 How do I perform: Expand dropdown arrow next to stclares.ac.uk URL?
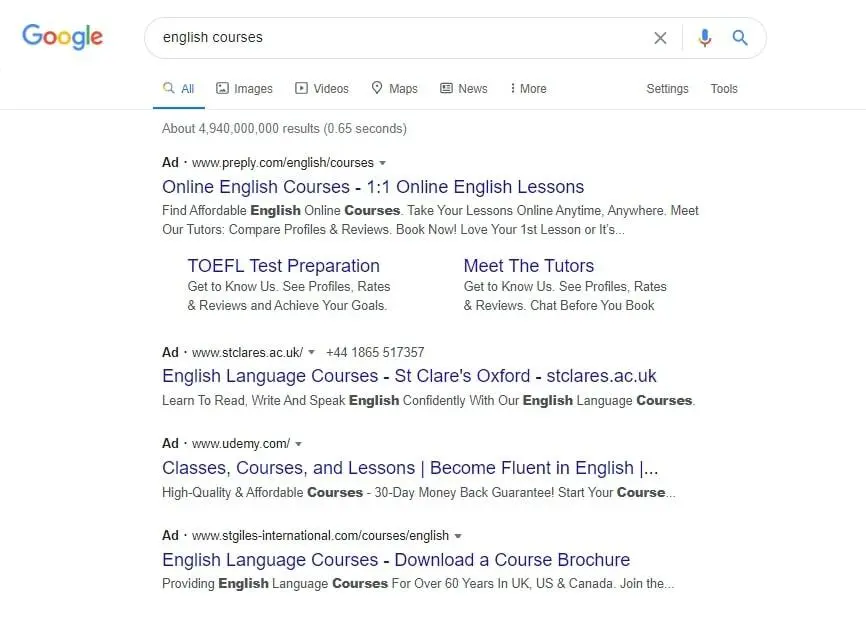[312, 353]
